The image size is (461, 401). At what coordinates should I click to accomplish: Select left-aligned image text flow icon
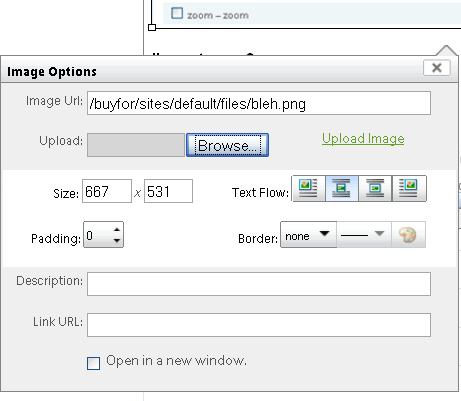[x=308, y=189]
